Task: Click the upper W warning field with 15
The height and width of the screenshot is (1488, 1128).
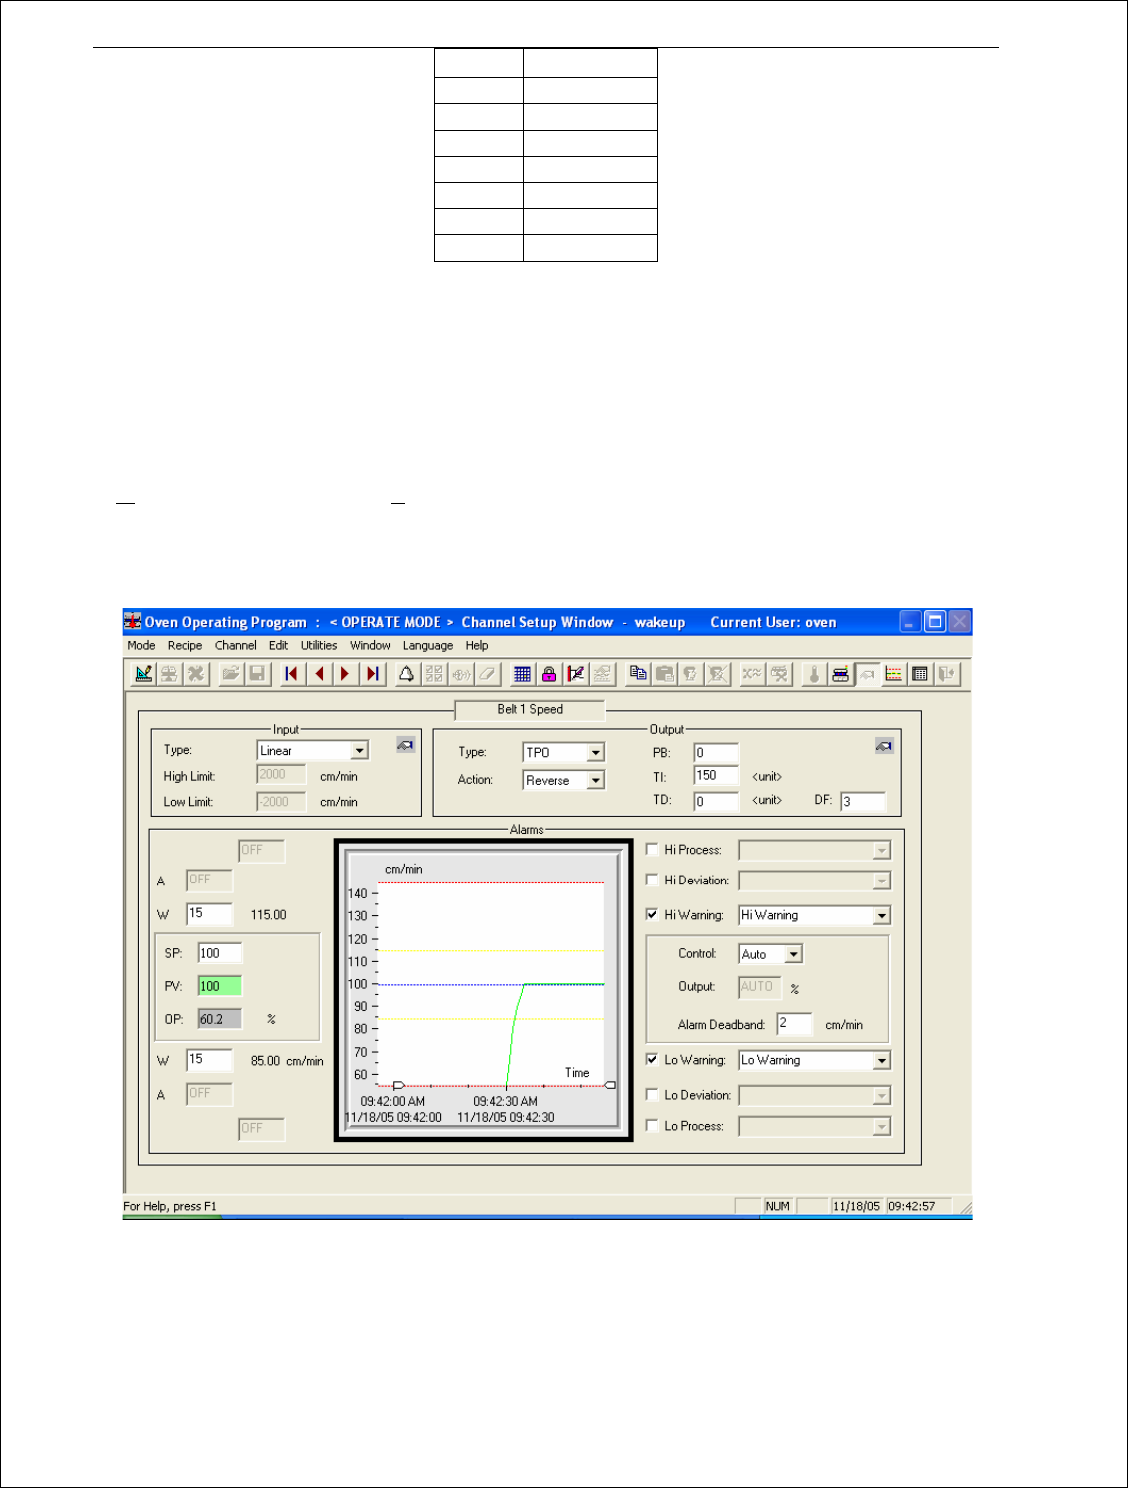Action: click(x=210, y=913)
